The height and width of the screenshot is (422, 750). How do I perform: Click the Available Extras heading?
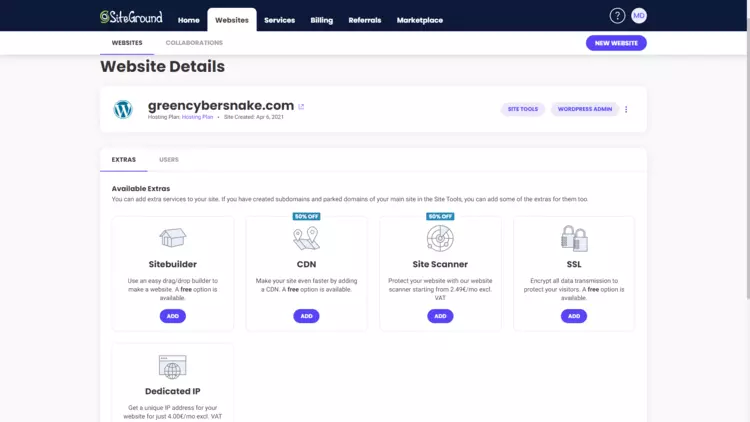pos(141,189)
